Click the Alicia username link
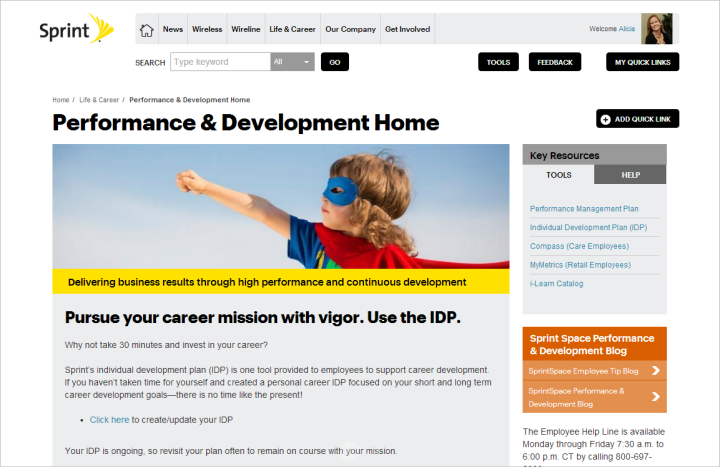This screenshot has width=720, height=467. pos(626,28)
